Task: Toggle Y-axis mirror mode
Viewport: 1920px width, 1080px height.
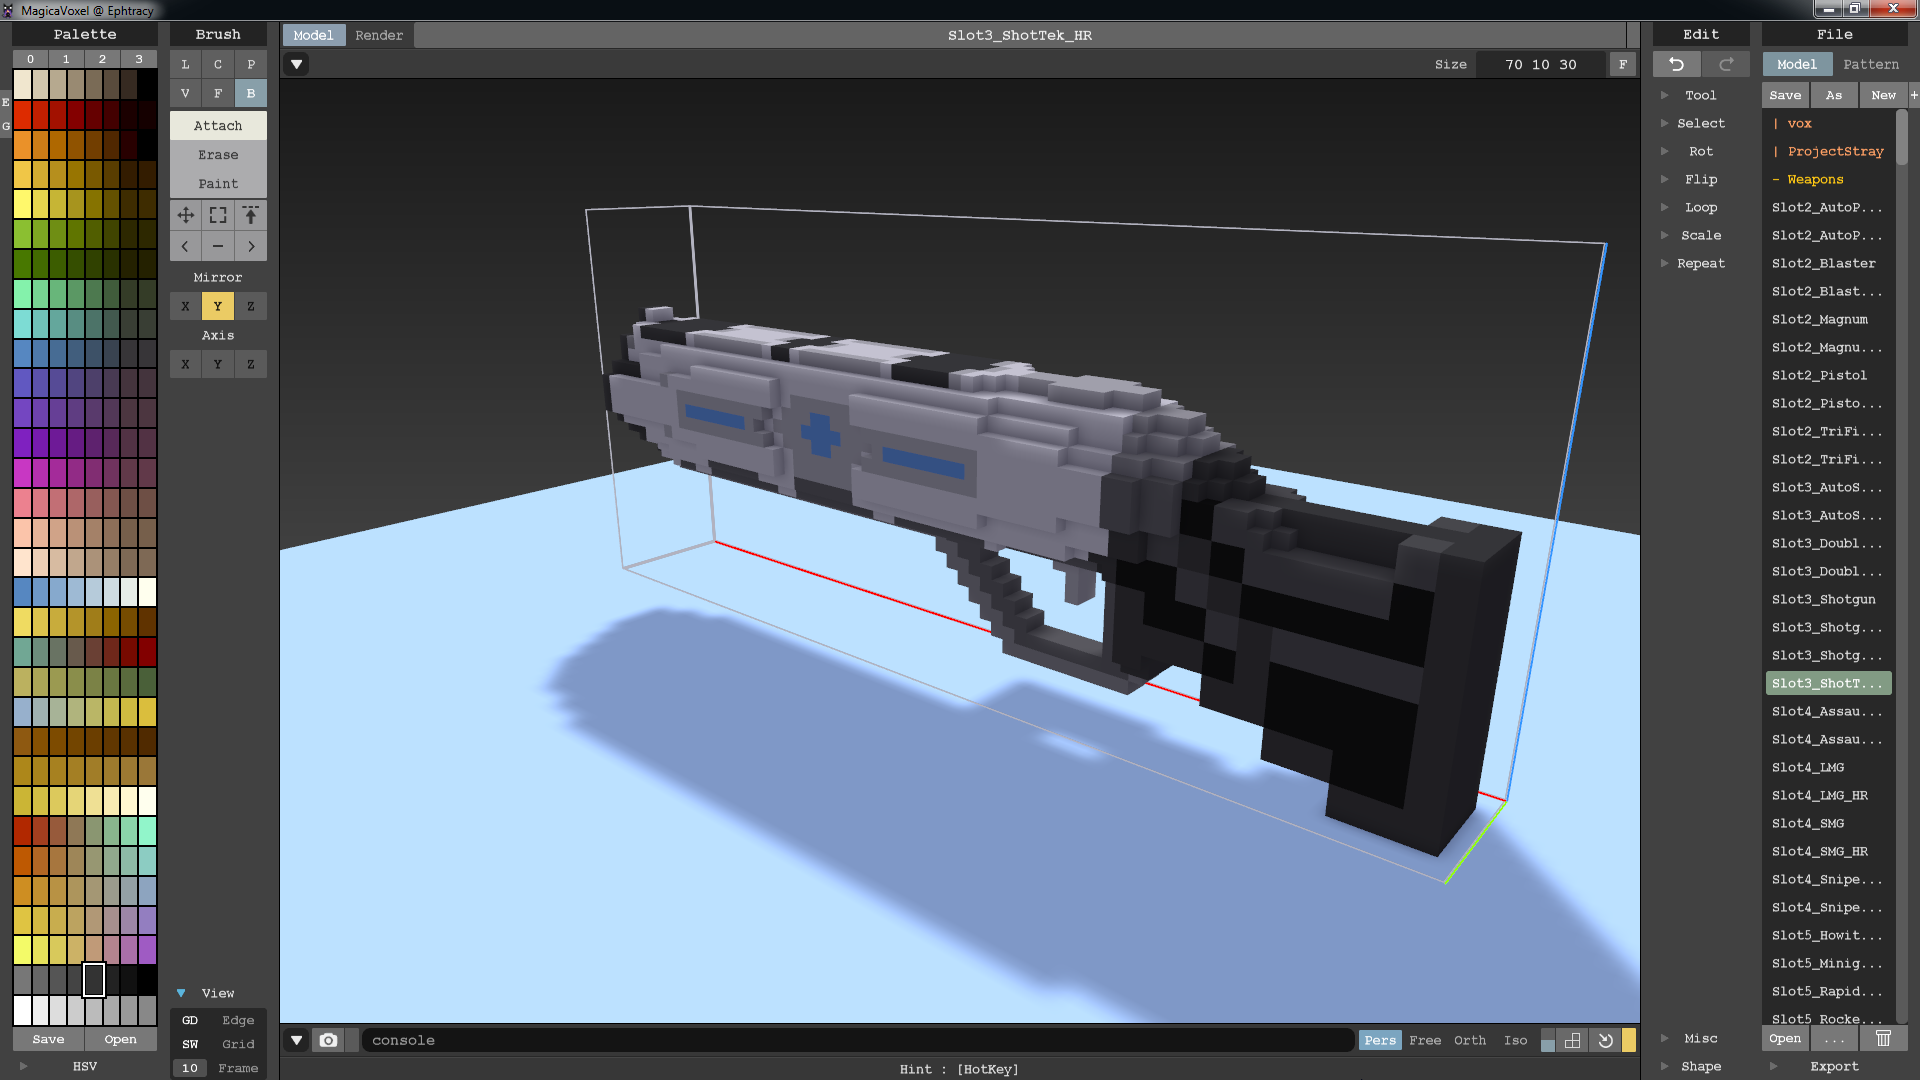Action: click(x=218, y=305)
